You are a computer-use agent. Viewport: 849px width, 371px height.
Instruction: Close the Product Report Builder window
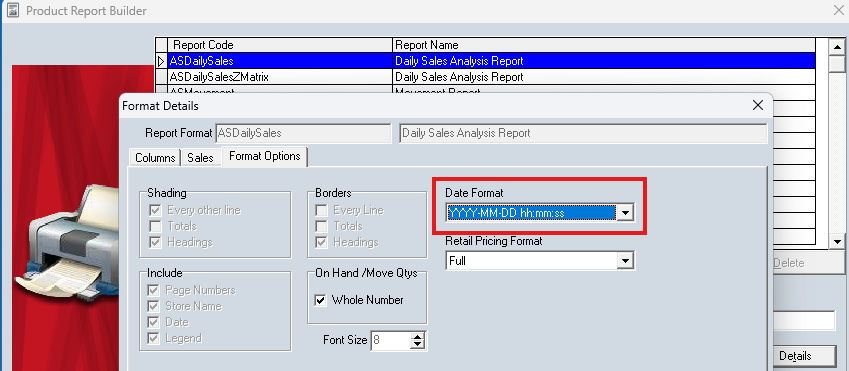(x=838, y=10)
